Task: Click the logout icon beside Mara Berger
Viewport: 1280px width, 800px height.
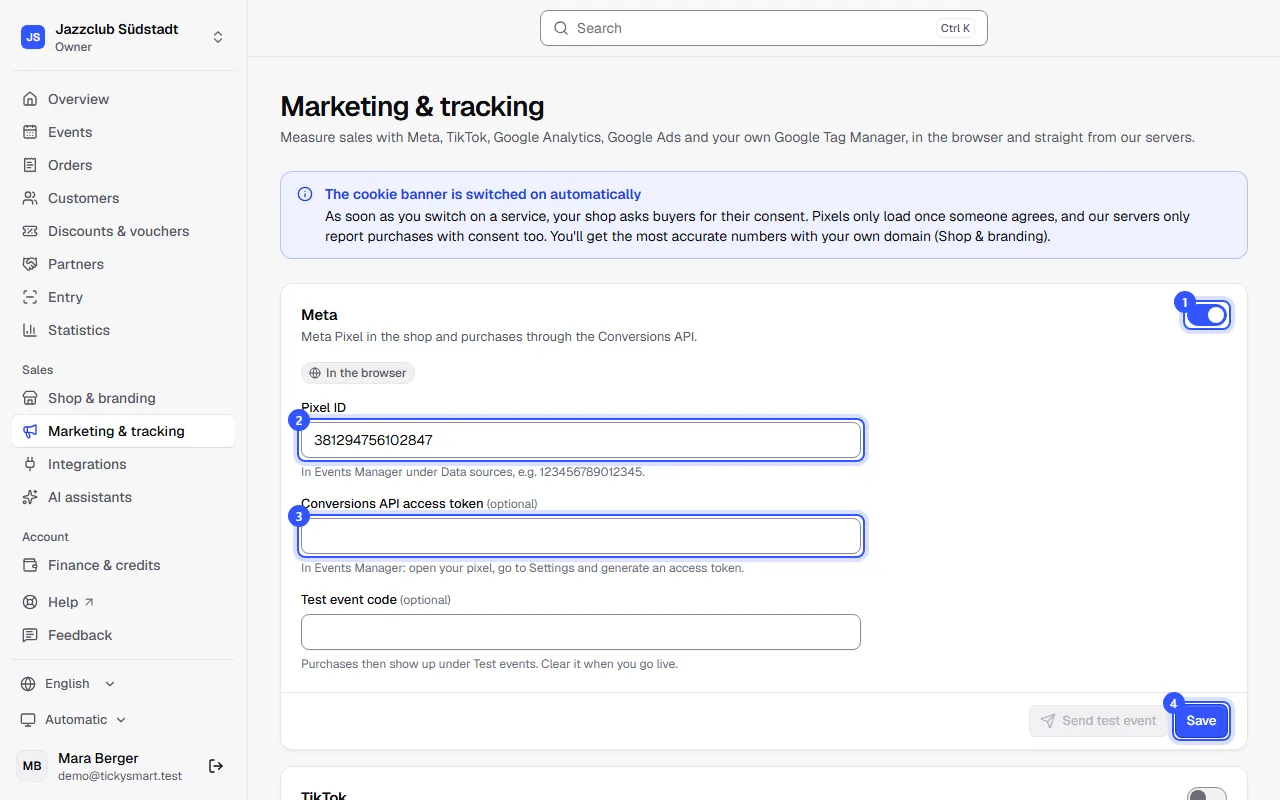Action: pyautogui.click(x=216, y=766)
